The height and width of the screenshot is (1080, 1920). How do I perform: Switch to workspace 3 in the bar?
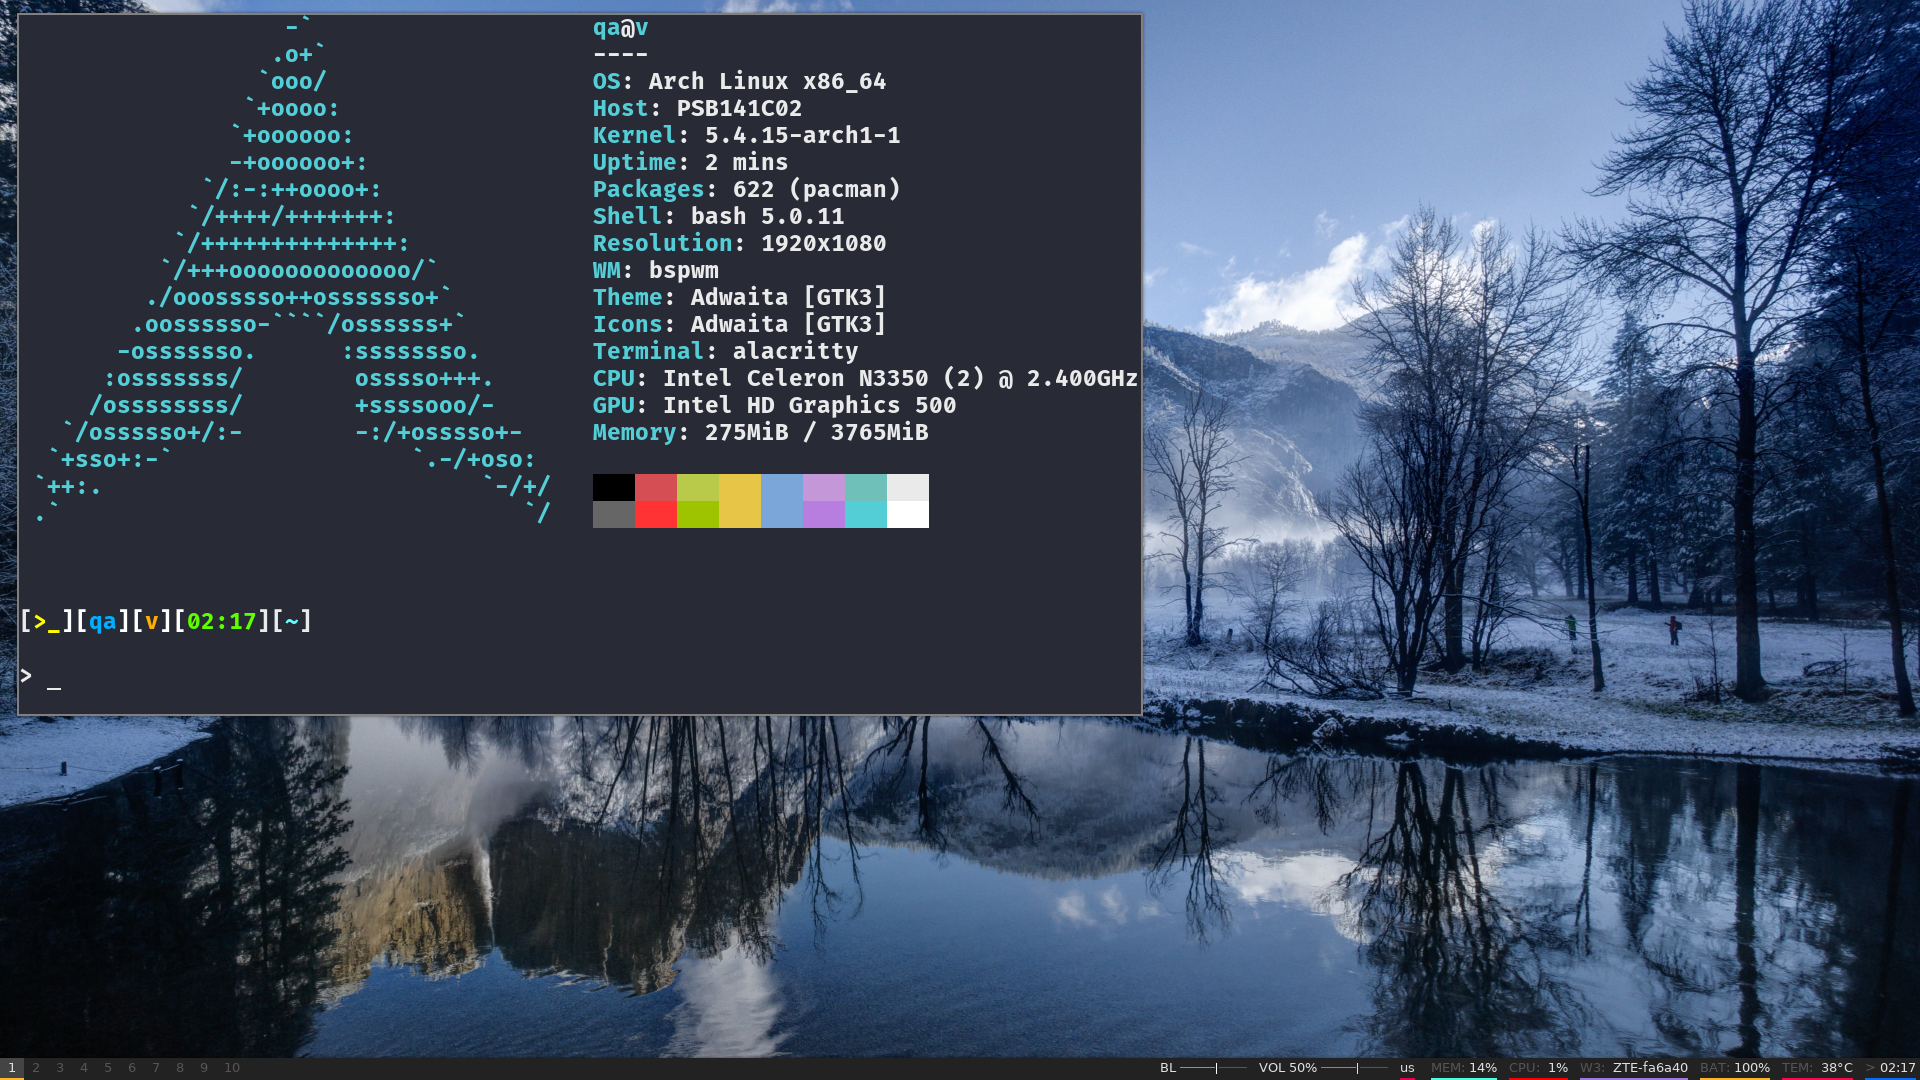[x=60, y=1068]
